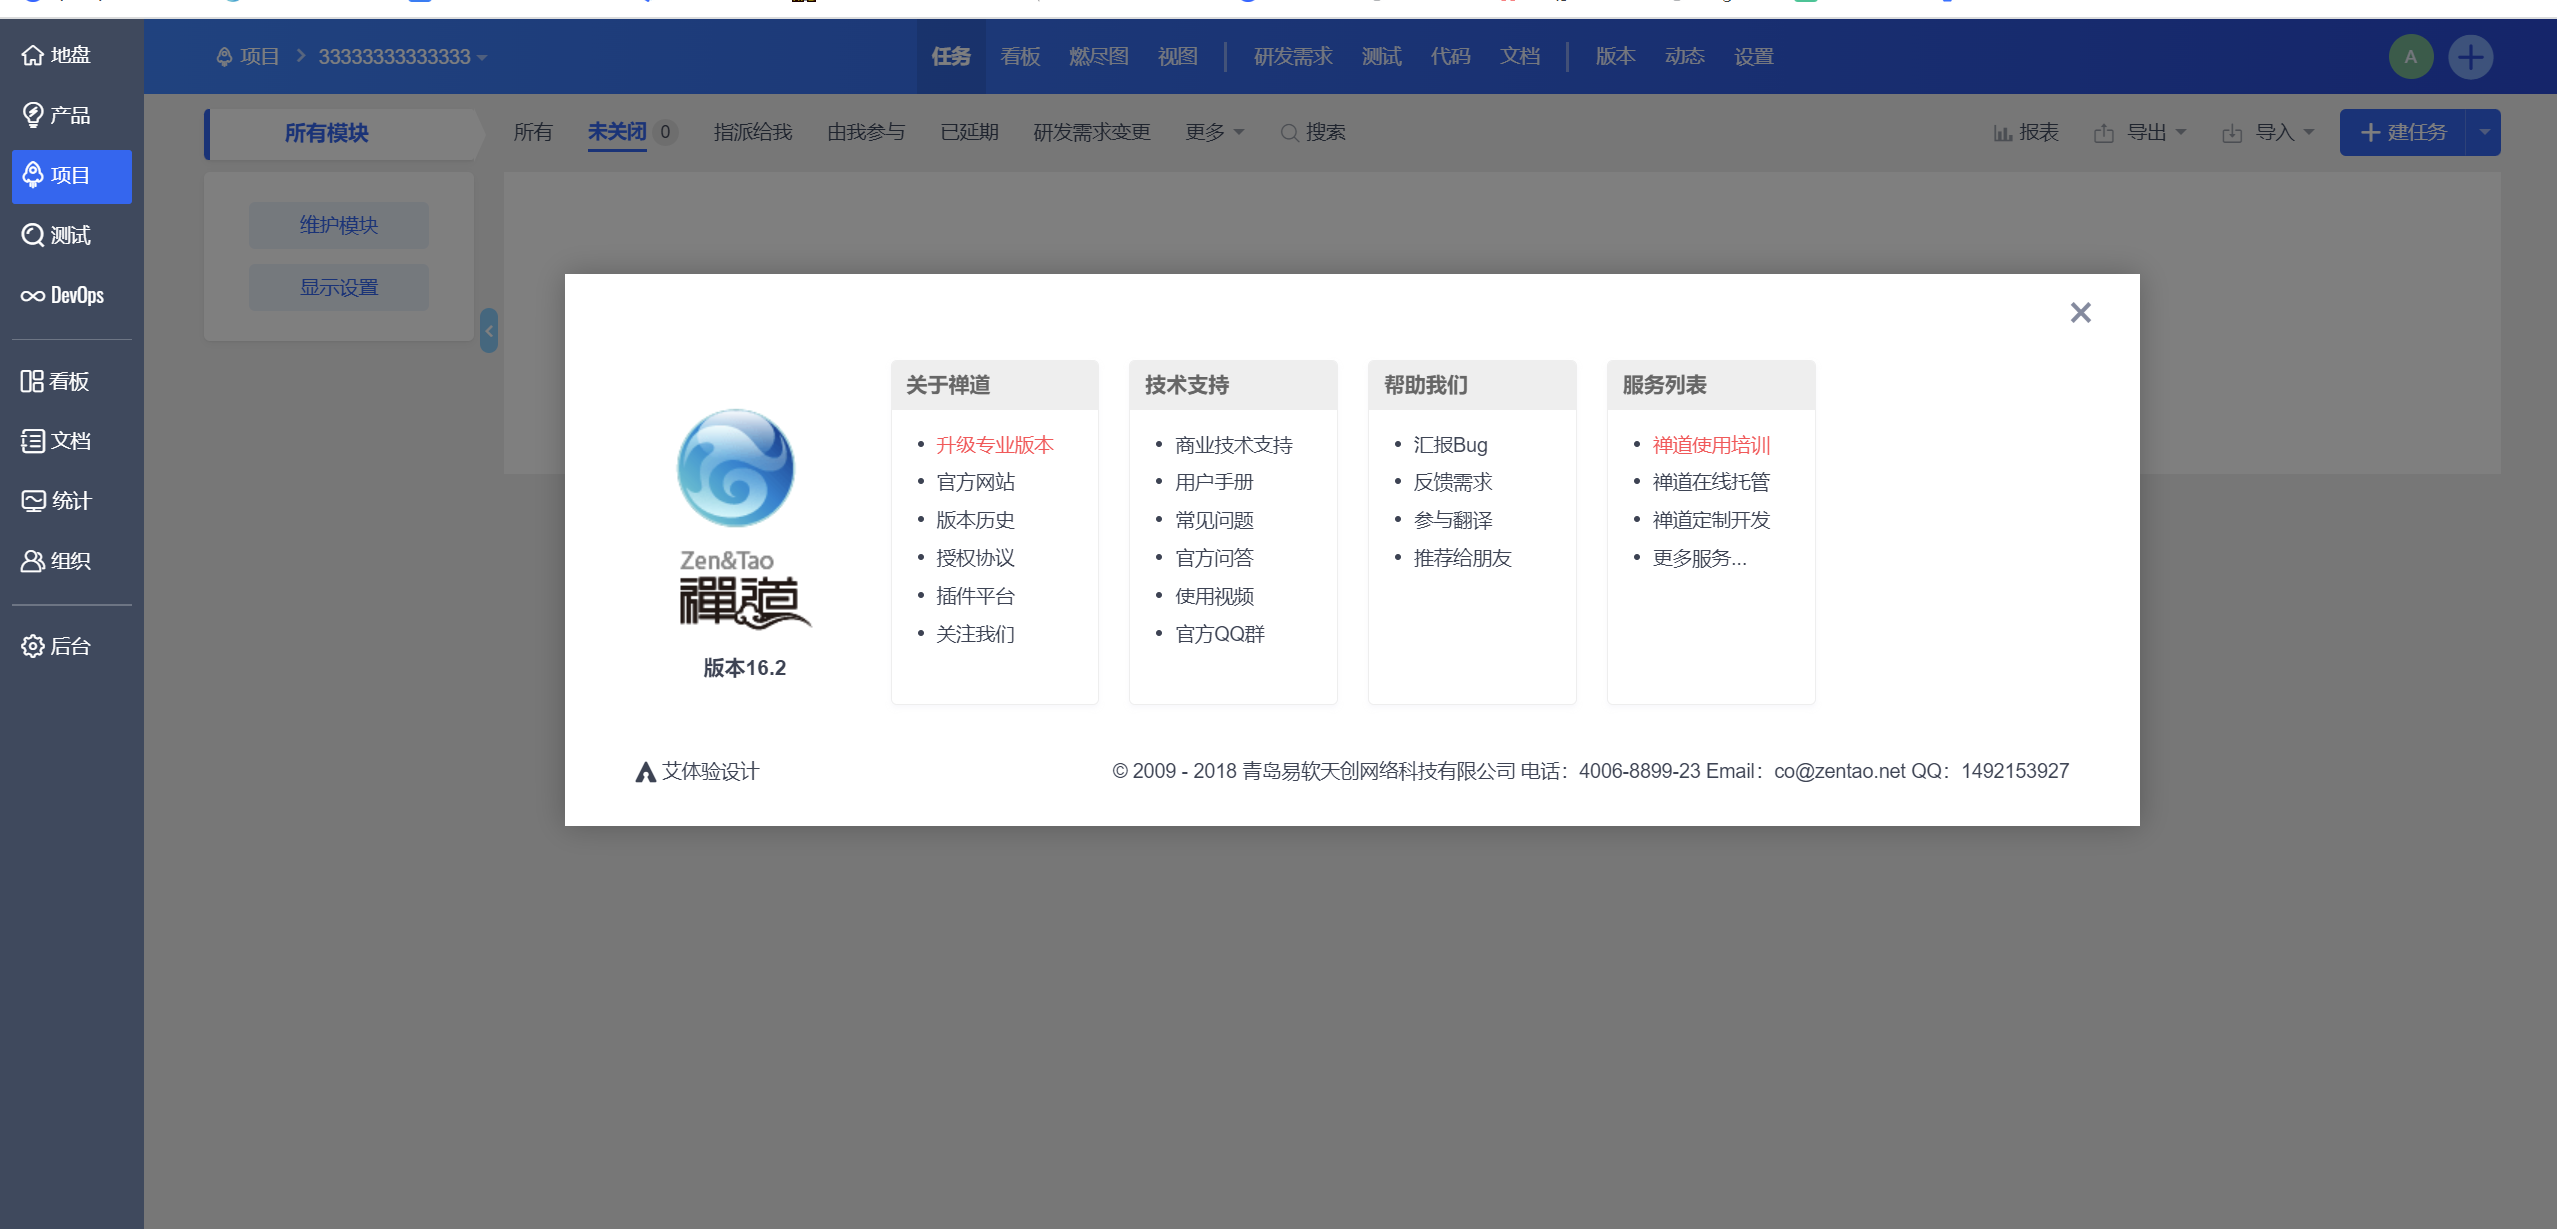The height and width of the screenshot is (1229, 2557).
Task: Click the green user avatar A
Action: click(x=2410, y=57)
